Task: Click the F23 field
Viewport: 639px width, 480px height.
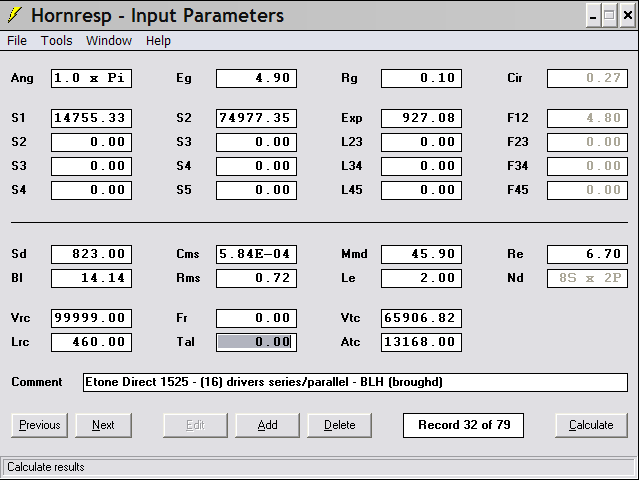Action: (587, 142)
